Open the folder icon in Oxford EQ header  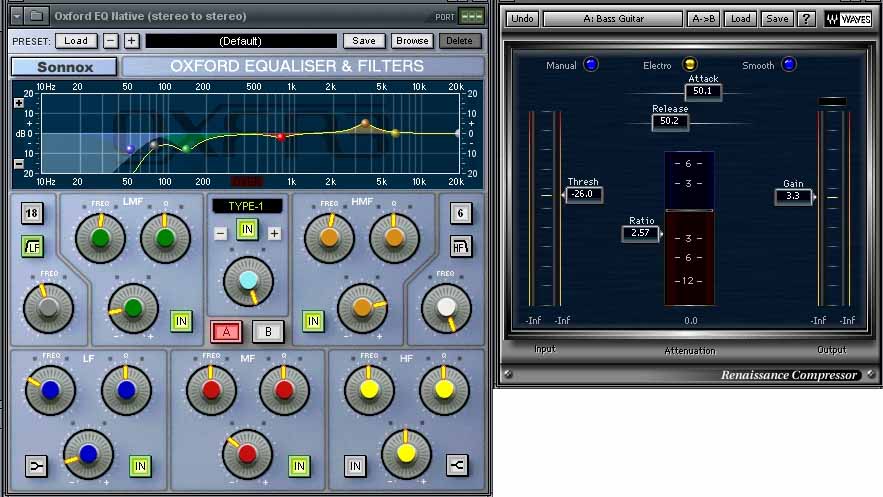pyautogui.click(x=37, y=16)
